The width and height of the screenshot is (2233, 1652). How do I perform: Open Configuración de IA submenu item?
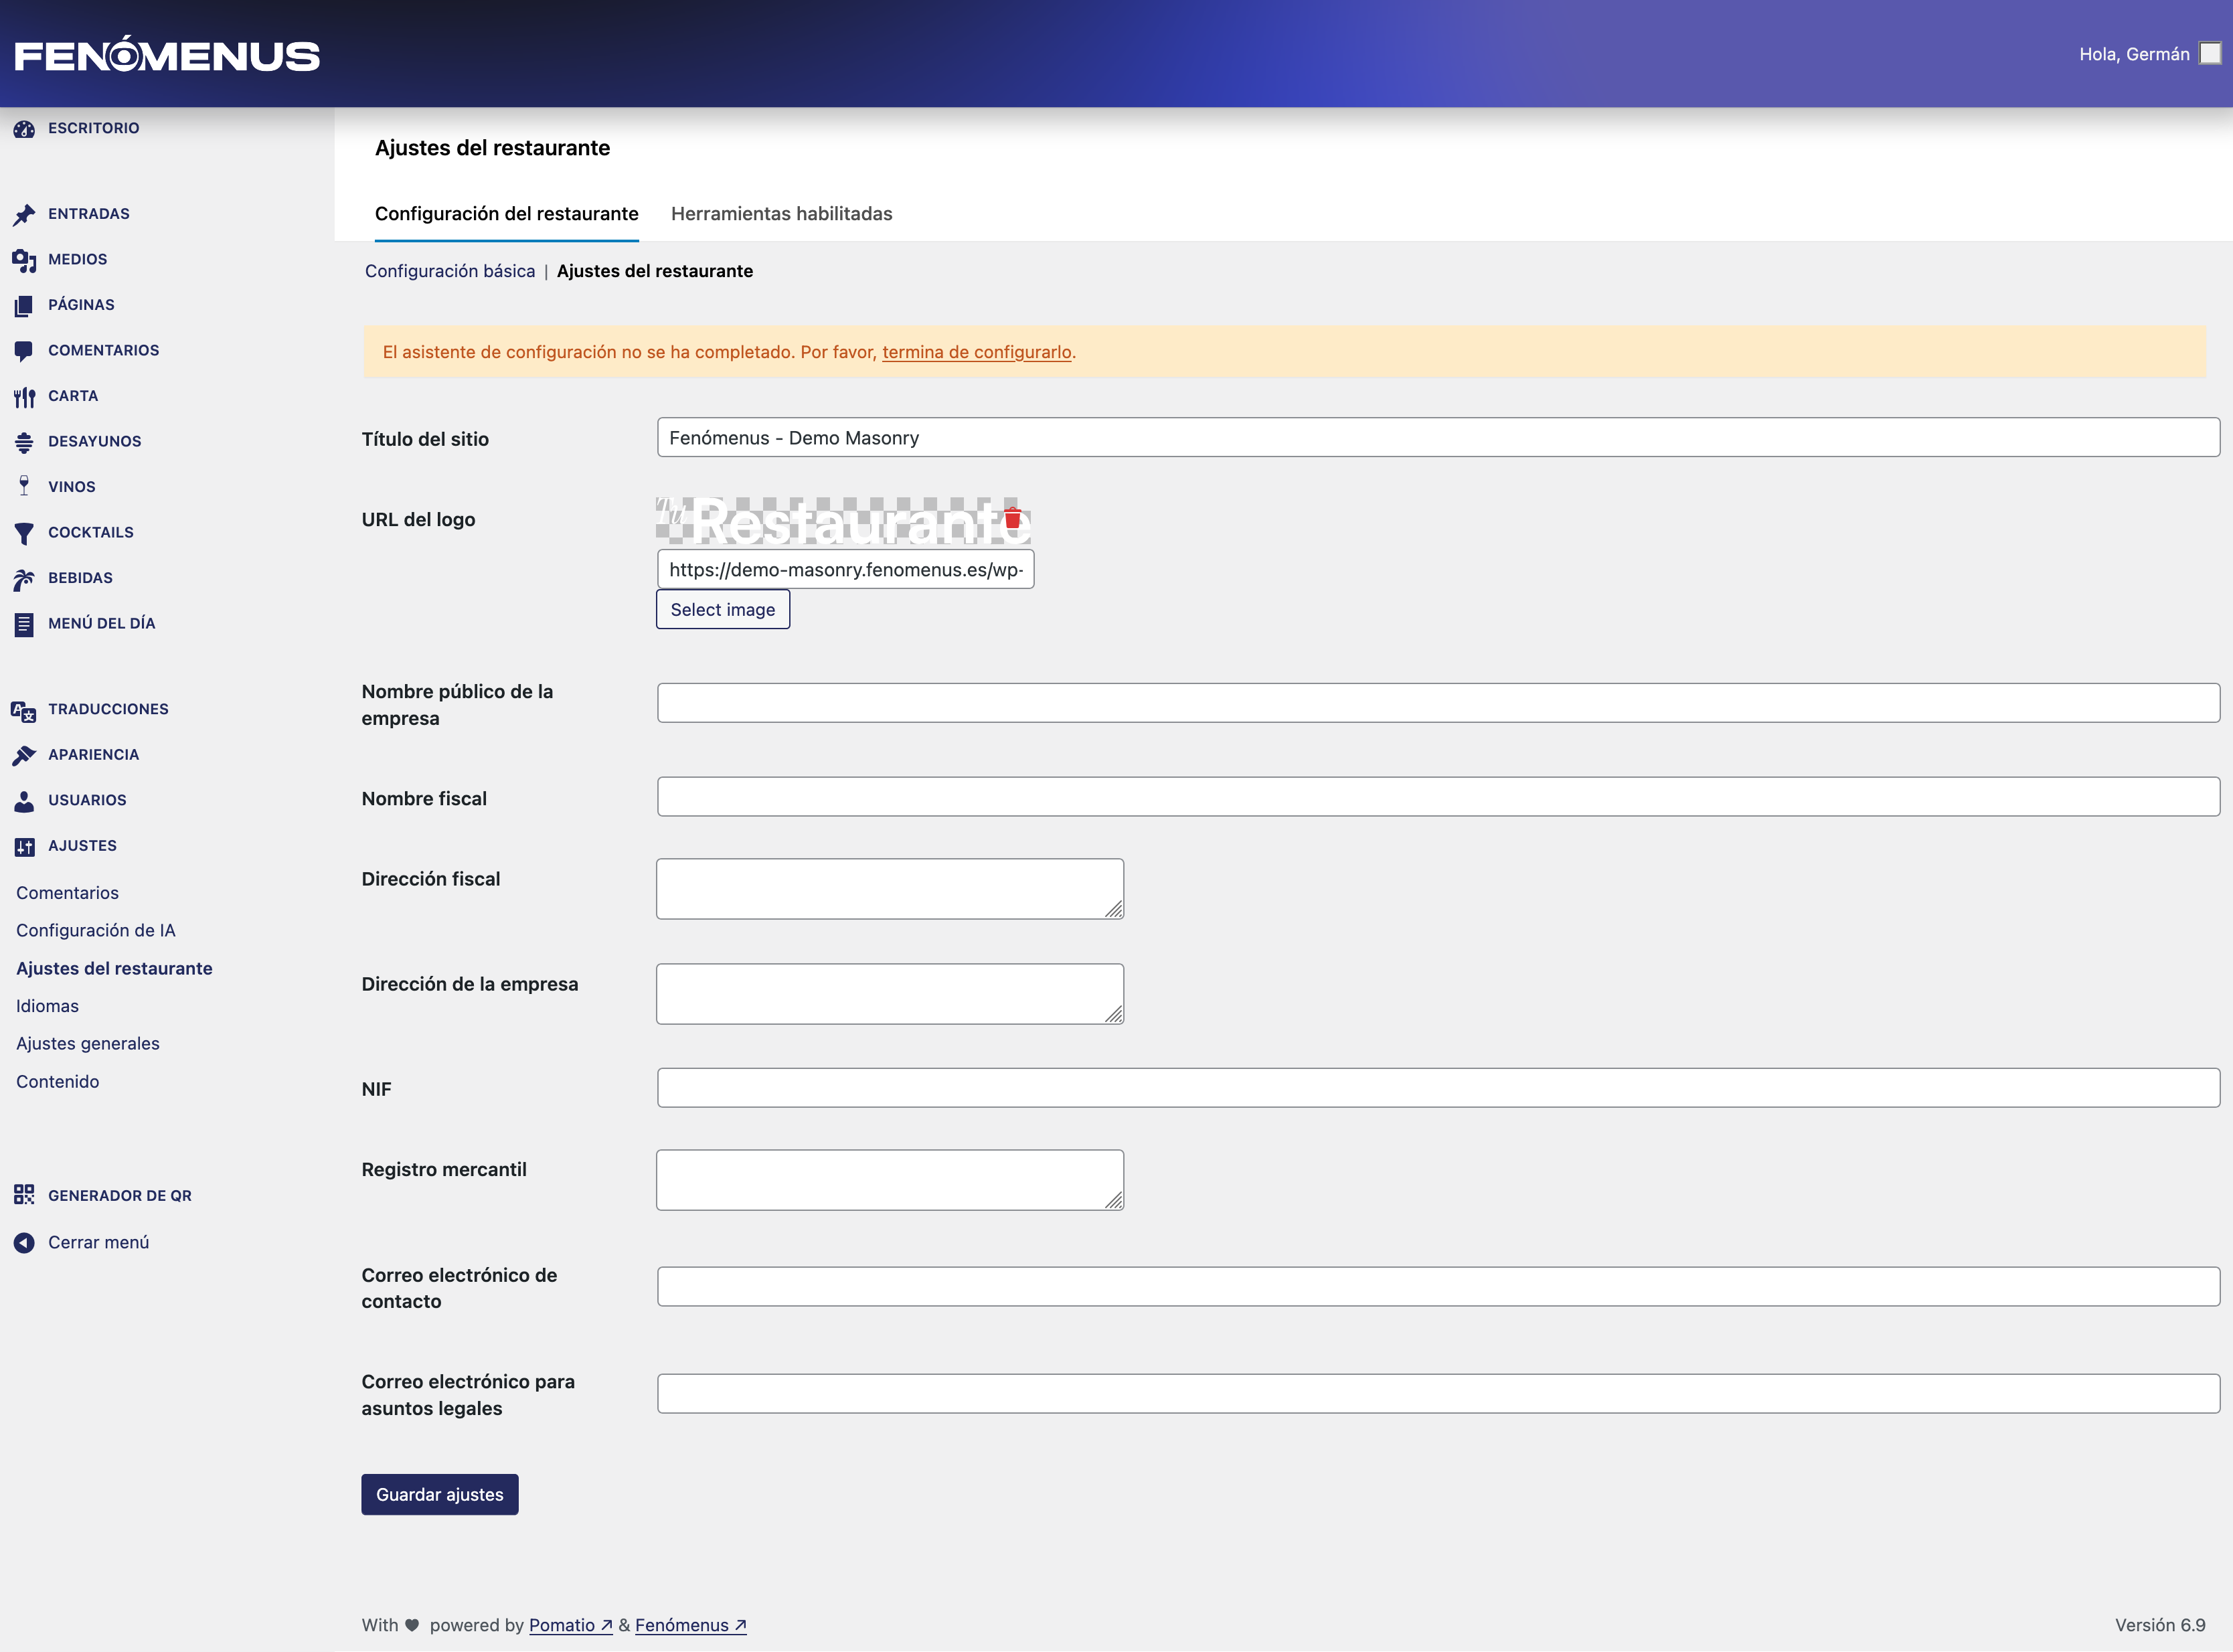click(95, 930)
